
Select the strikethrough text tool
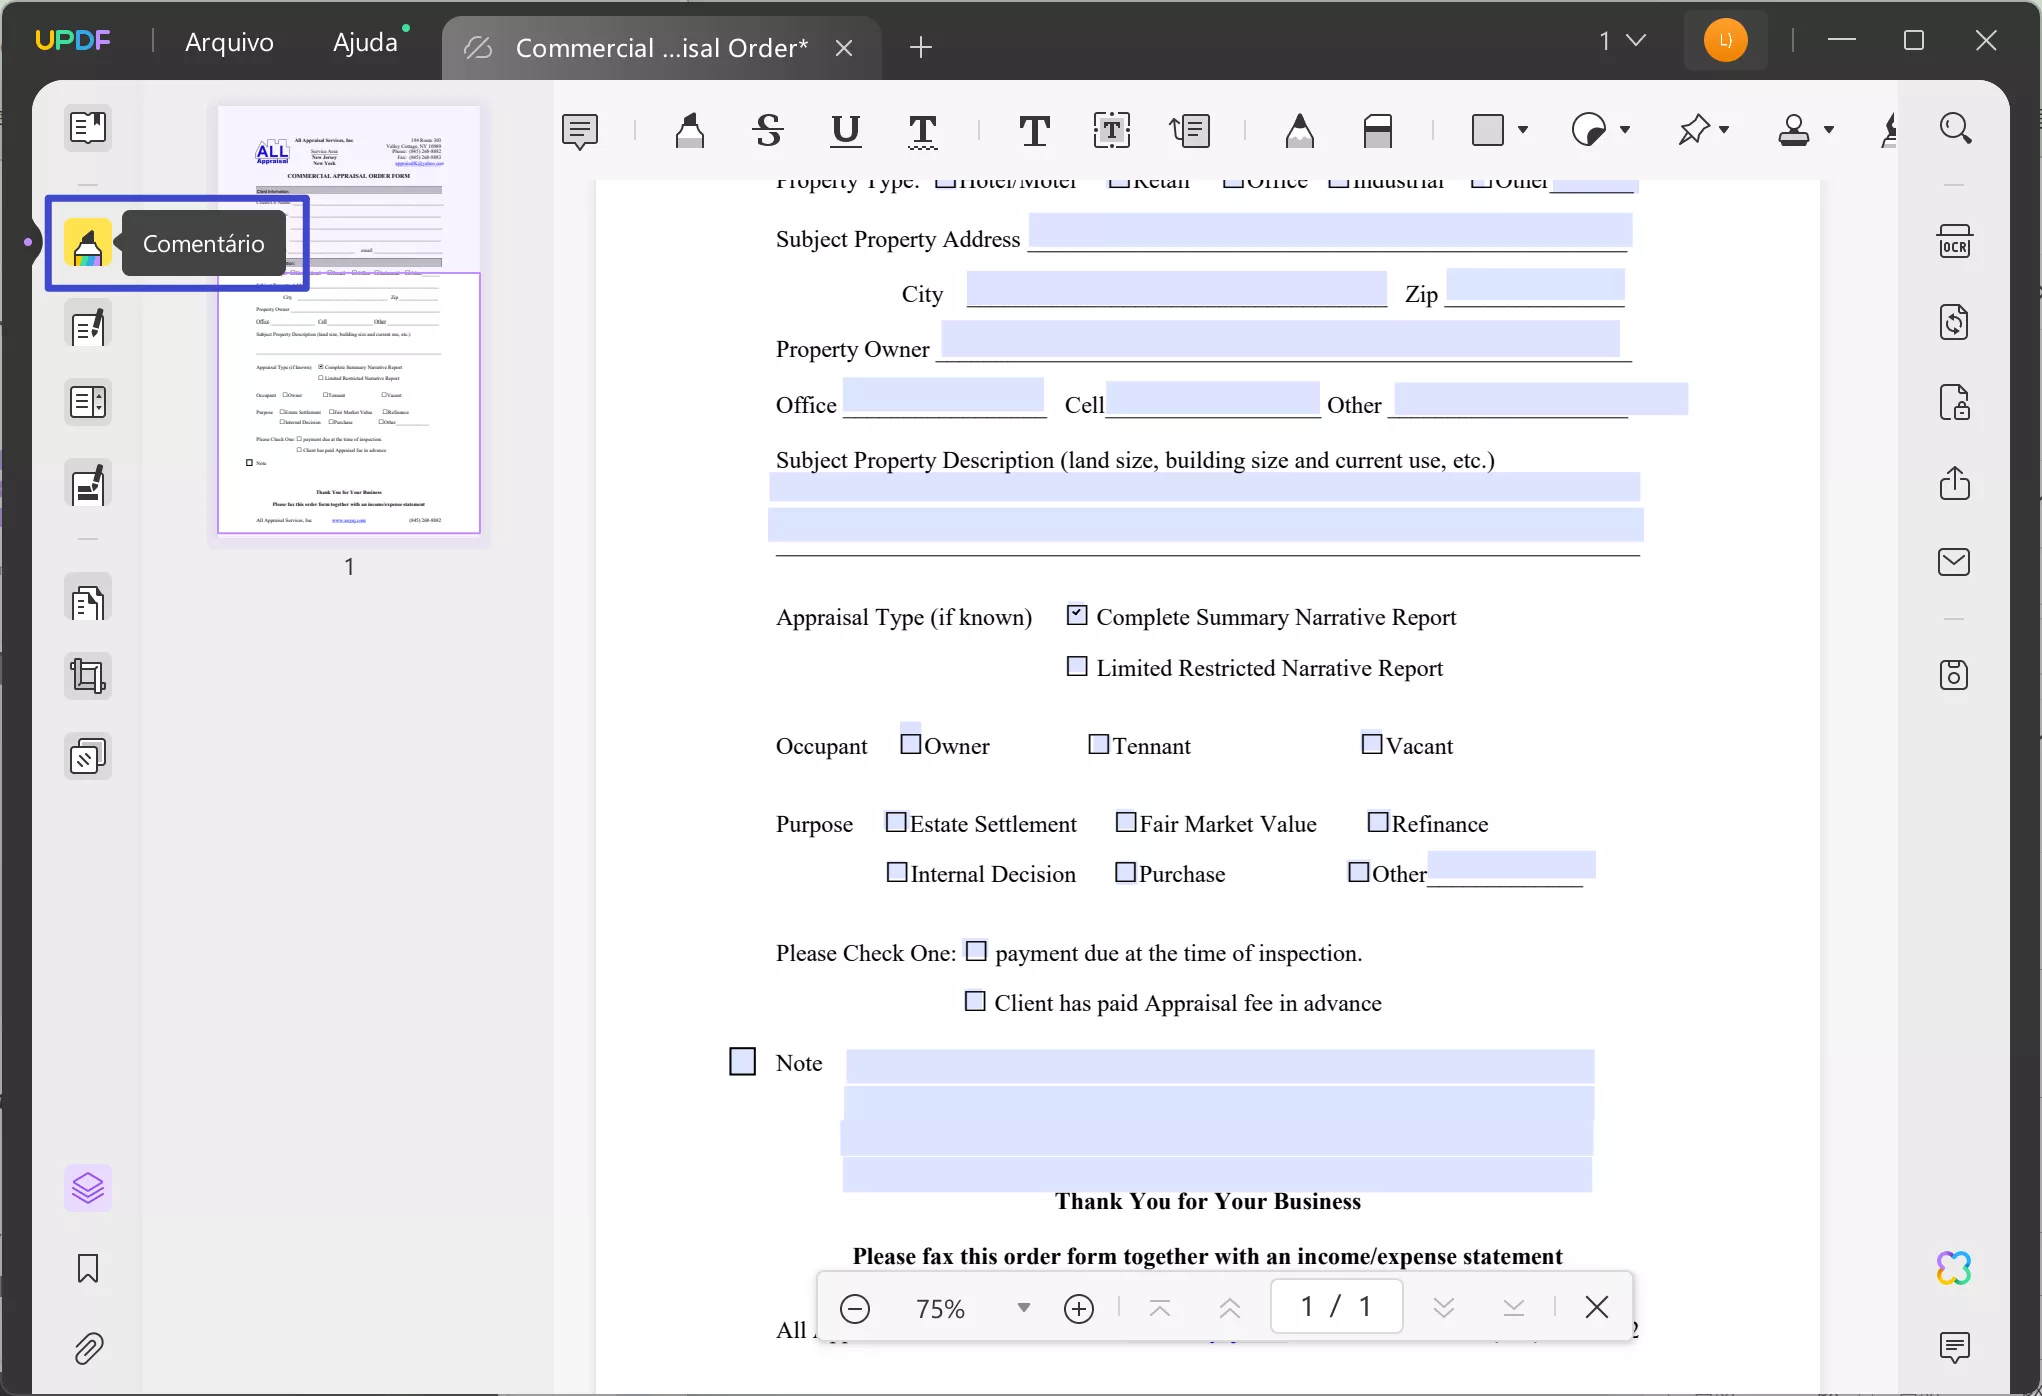(x=767, y=131)
